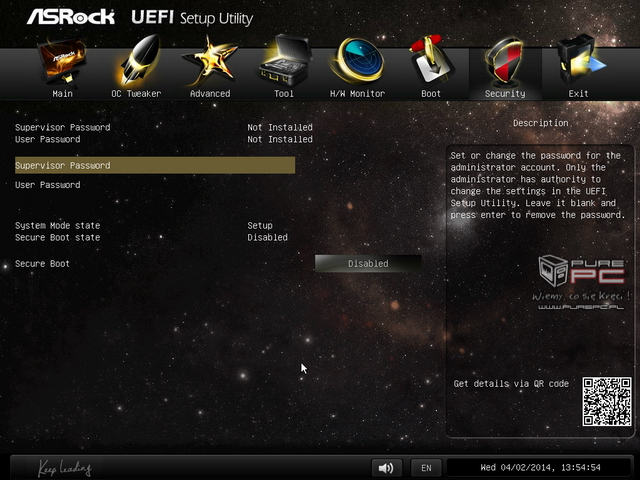Image resolution: width=640 pixels, height=480 pixels.
Task: Select the User Password option
Action: 48,185
